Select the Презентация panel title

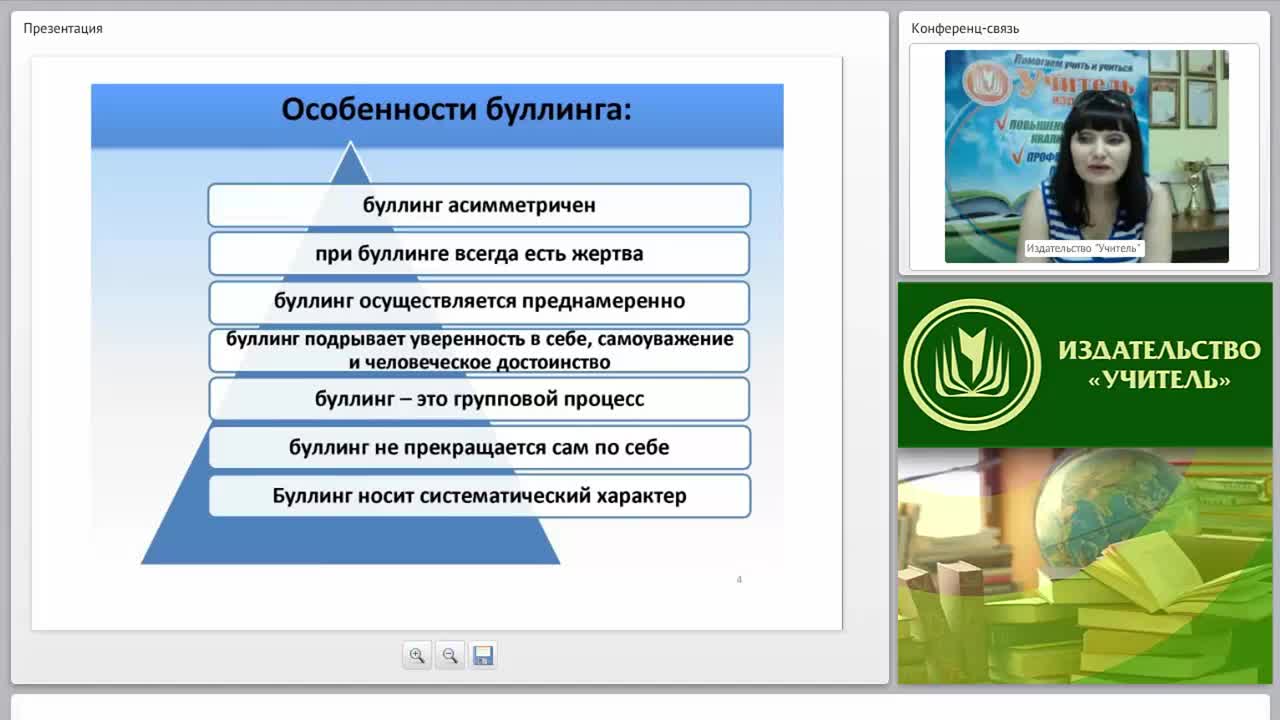(x=63, y=28)
